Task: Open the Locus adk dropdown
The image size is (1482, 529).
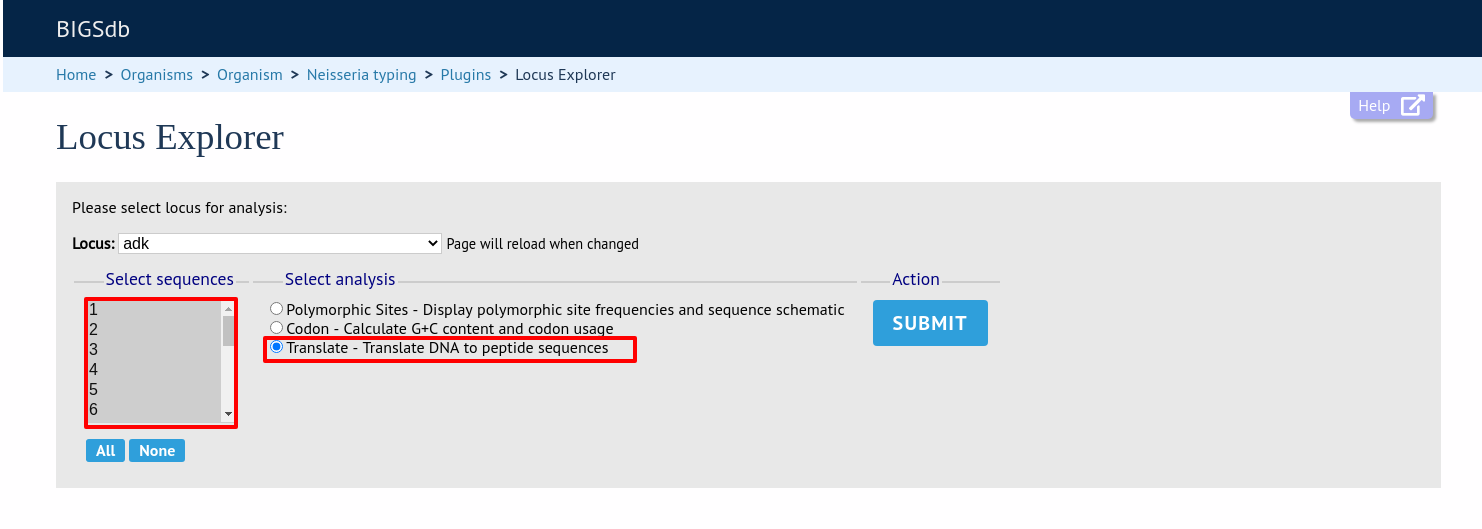Action: pos(280,243)
